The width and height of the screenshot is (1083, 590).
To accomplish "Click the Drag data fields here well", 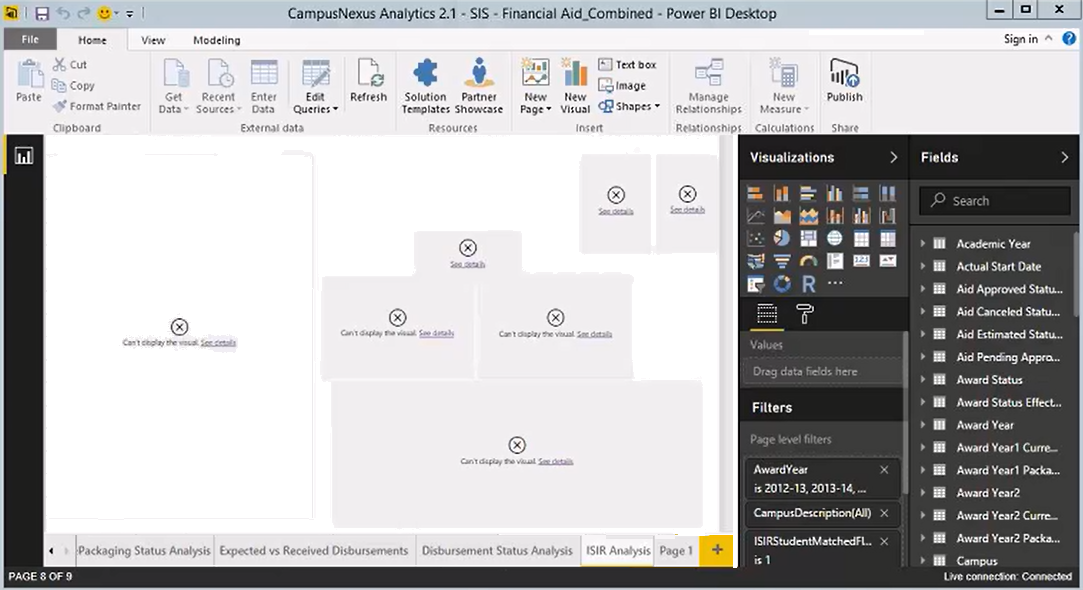I will pyautogui.click(x=823, y=372).
